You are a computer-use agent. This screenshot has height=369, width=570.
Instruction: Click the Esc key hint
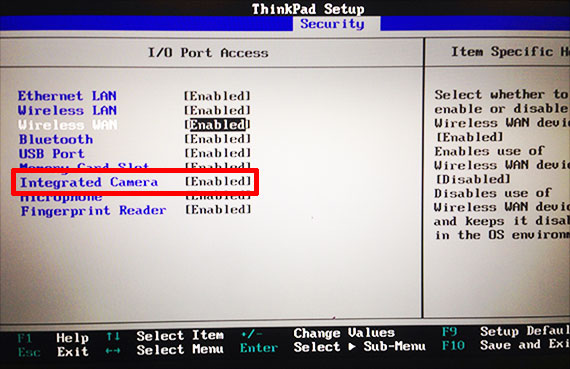tap(29, 352)
